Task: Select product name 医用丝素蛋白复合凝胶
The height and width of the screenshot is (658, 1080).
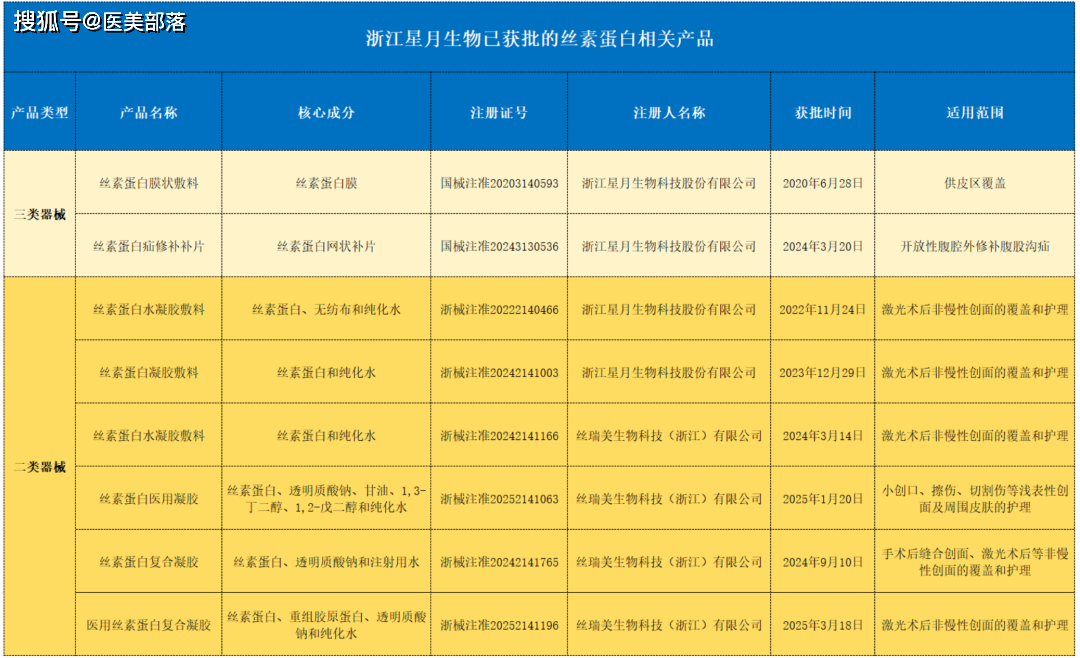Action: pos(149,625)
